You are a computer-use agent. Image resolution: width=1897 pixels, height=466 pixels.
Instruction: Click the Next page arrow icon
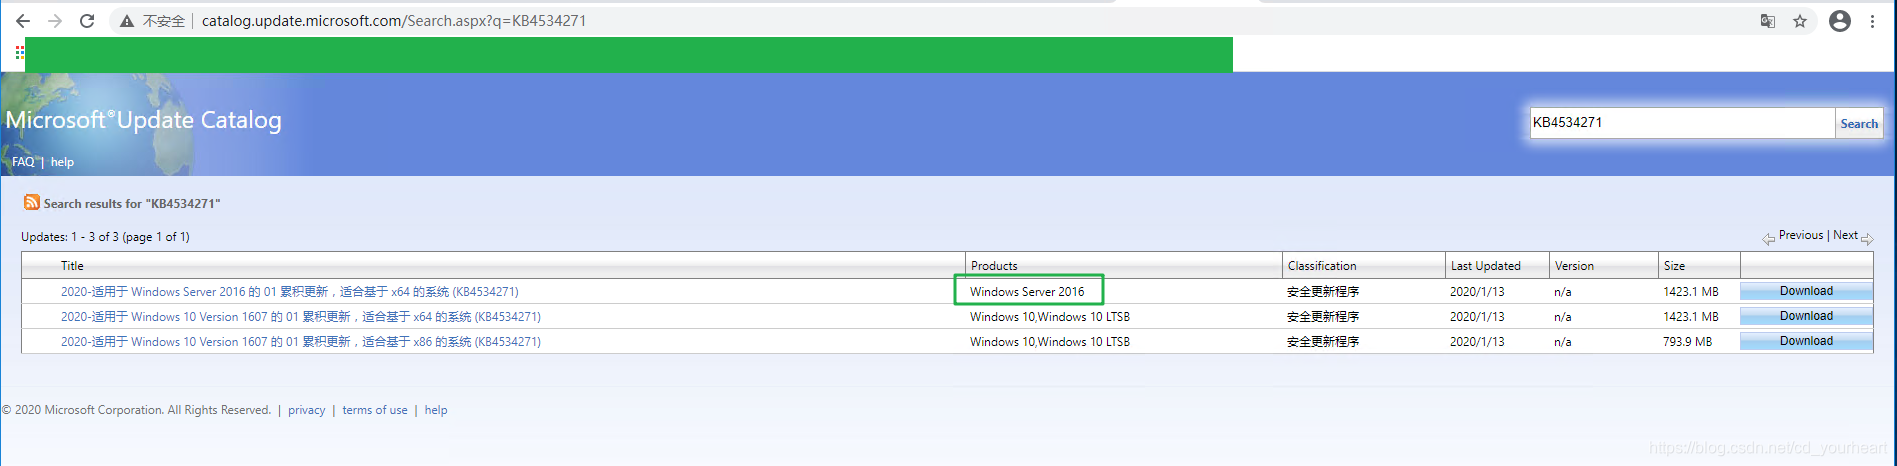pos(1867,239)
